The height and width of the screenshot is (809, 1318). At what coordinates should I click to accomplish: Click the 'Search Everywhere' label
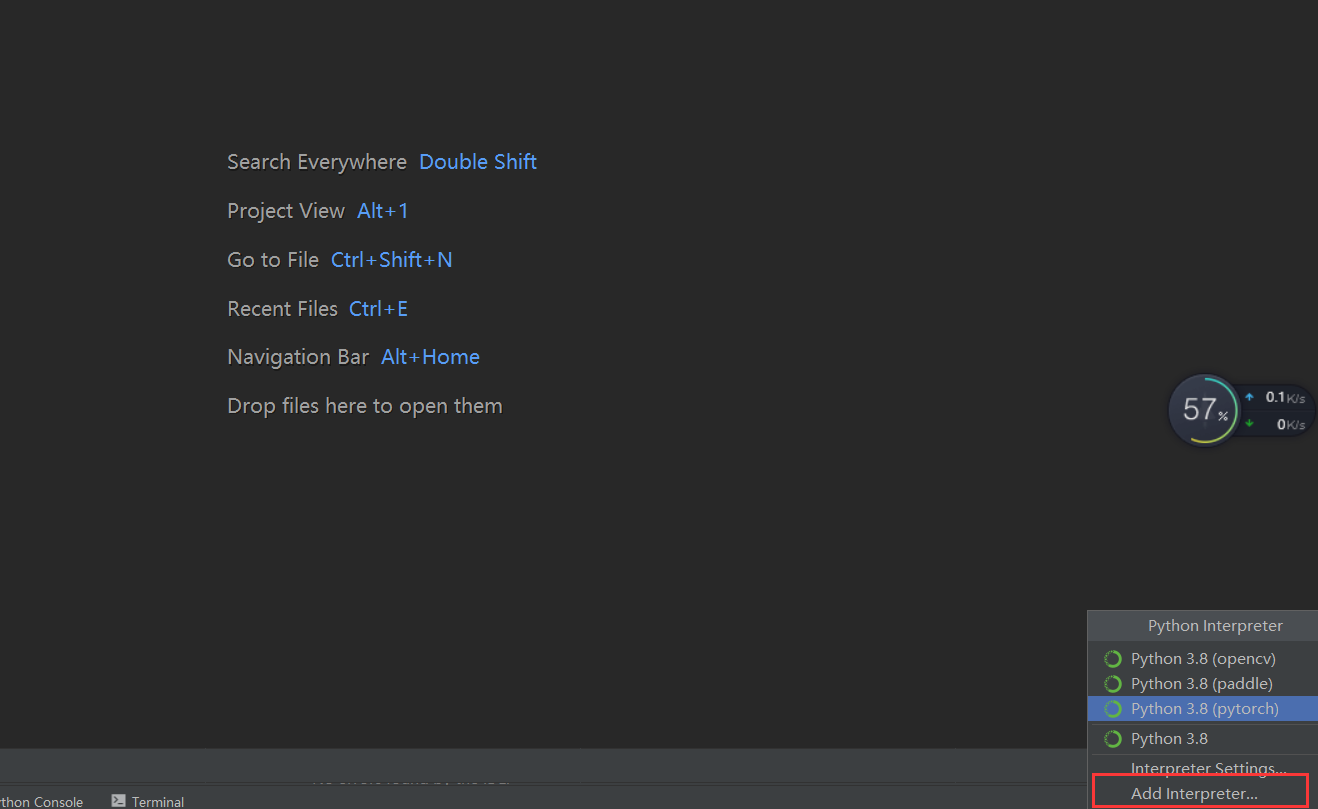[317, 162]
